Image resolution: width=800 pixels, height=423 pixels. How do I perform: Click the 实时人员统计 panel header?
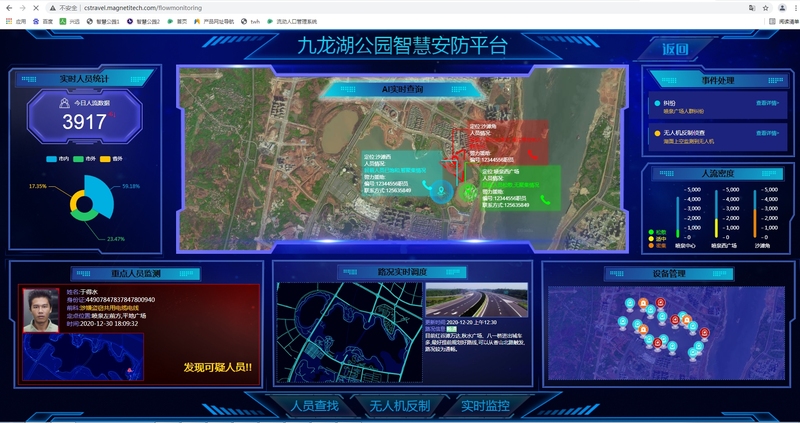point(85,79)
